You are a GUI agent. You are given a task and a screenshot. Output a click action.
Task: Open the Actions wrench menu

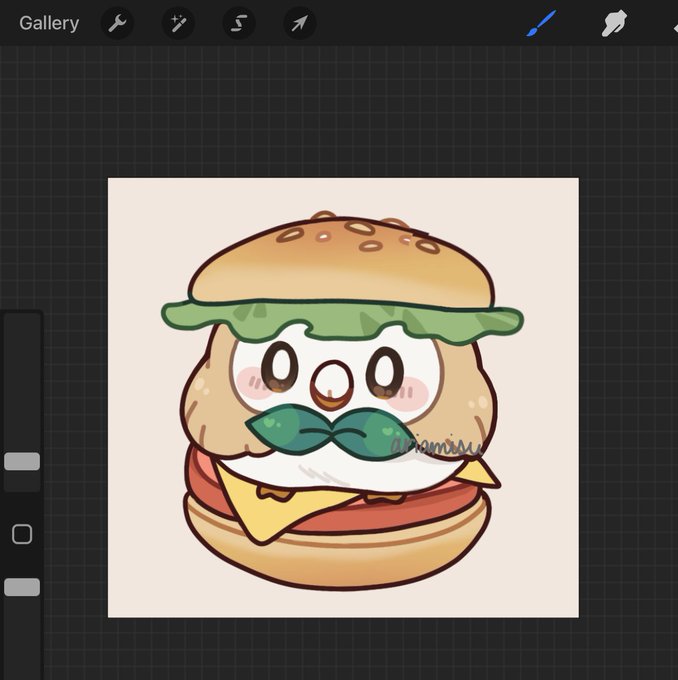point(117,23)
